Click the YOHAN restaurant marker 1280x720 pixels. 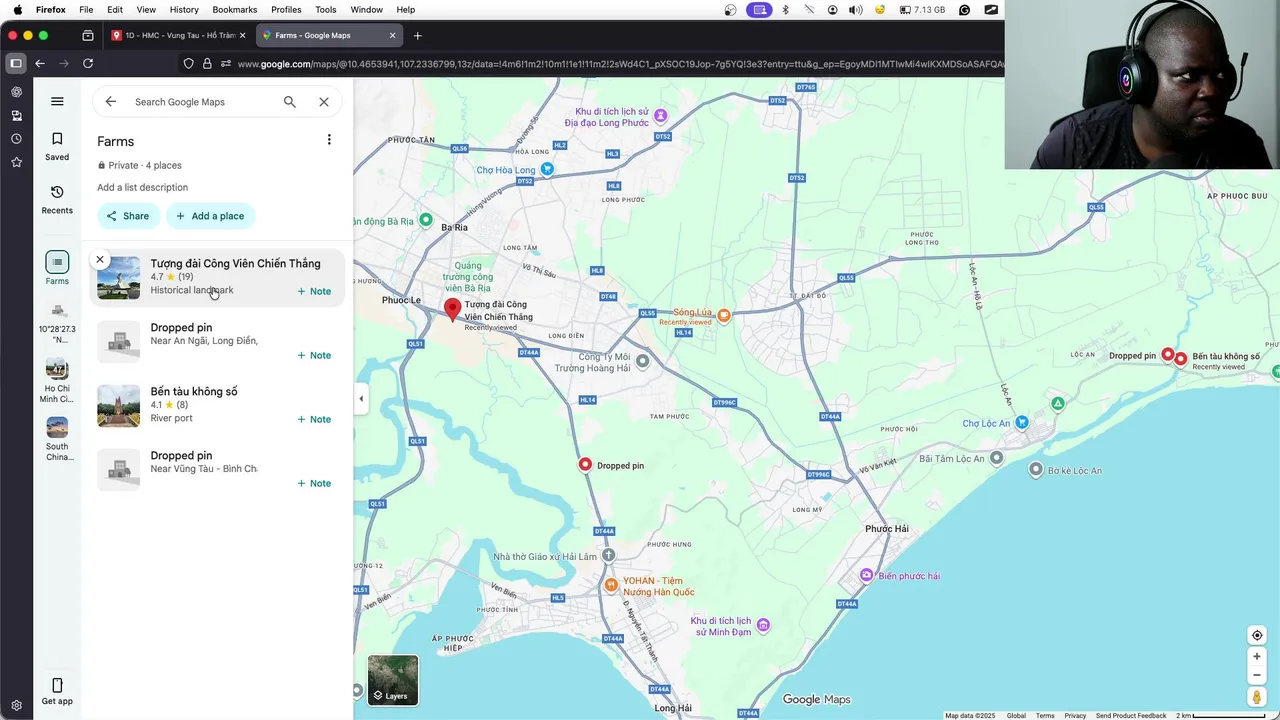tap(610, 584)
